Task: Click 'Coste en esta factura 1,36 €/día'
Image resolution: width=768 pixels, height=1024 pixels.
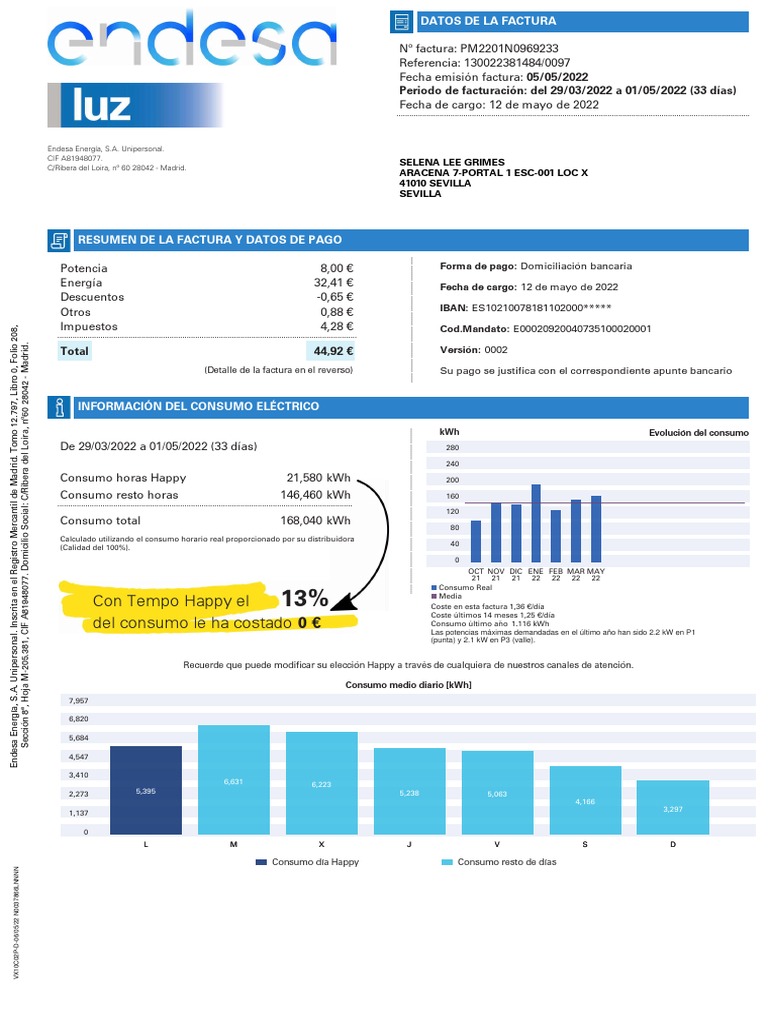Action: pyautogui.click(x=487, y=607)
